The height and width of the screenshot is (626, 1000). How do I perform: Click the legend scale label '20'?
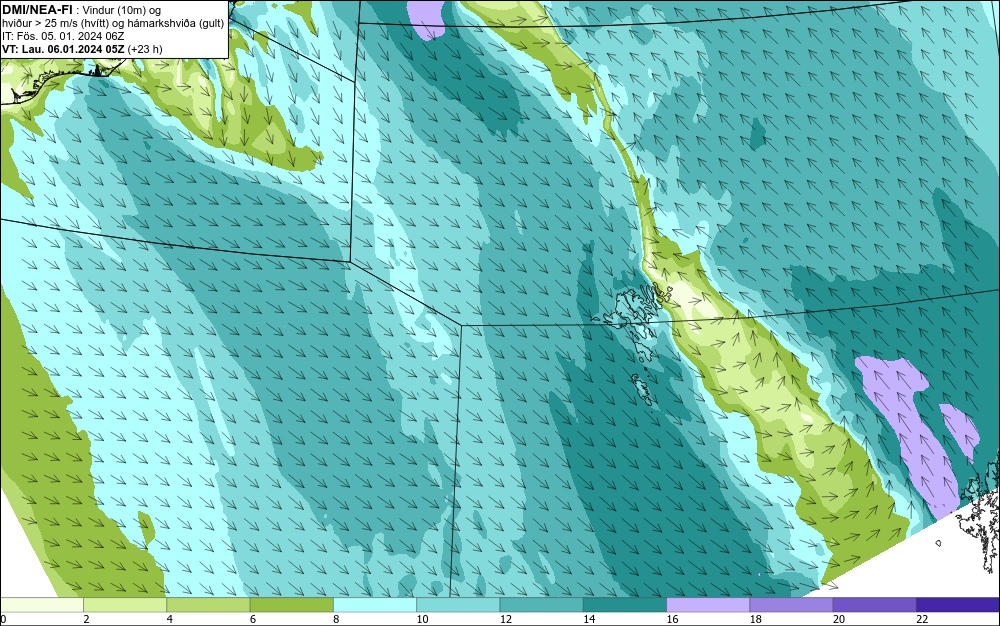click(839, 619)
